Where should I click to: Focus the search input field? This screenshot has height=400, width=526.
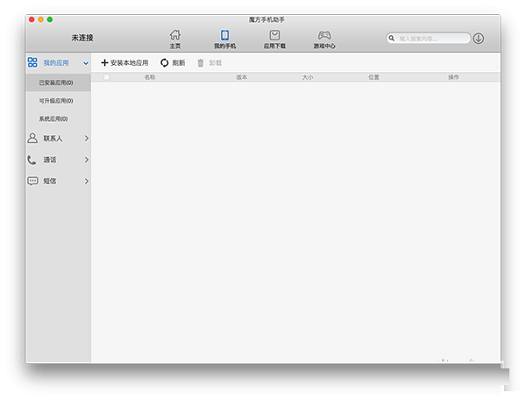tap(428, 38)
